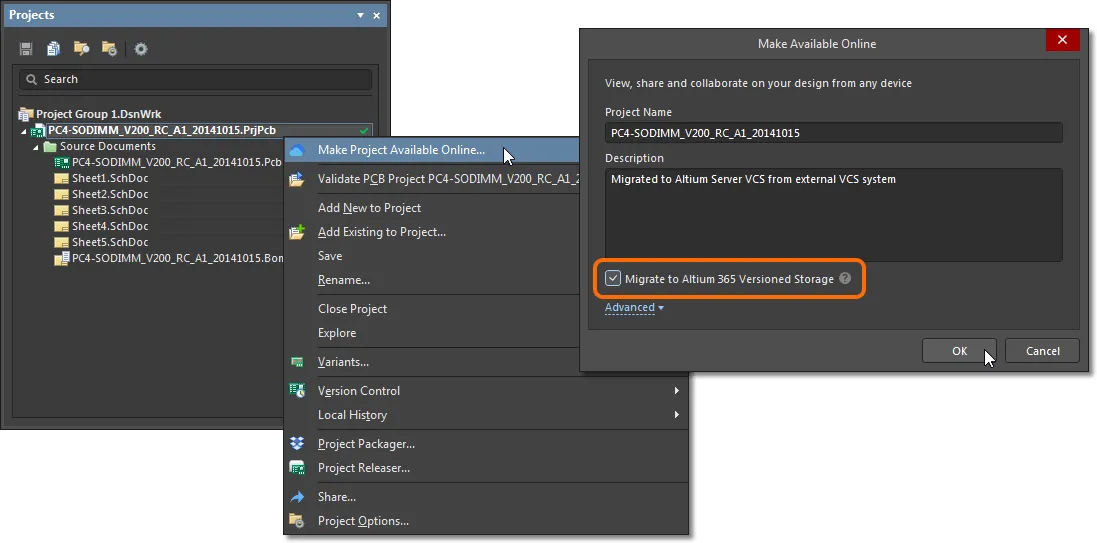The width and height of the screenshot is (1097, 543).
Task: Open Sheet4.SchDoc
Action: (x=110, y=226)
